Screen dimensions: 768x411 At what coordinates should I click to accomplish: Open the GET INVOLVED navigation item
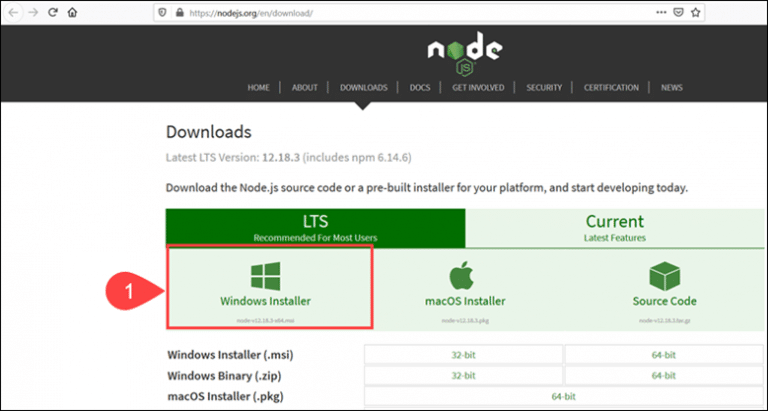[478, 88]
